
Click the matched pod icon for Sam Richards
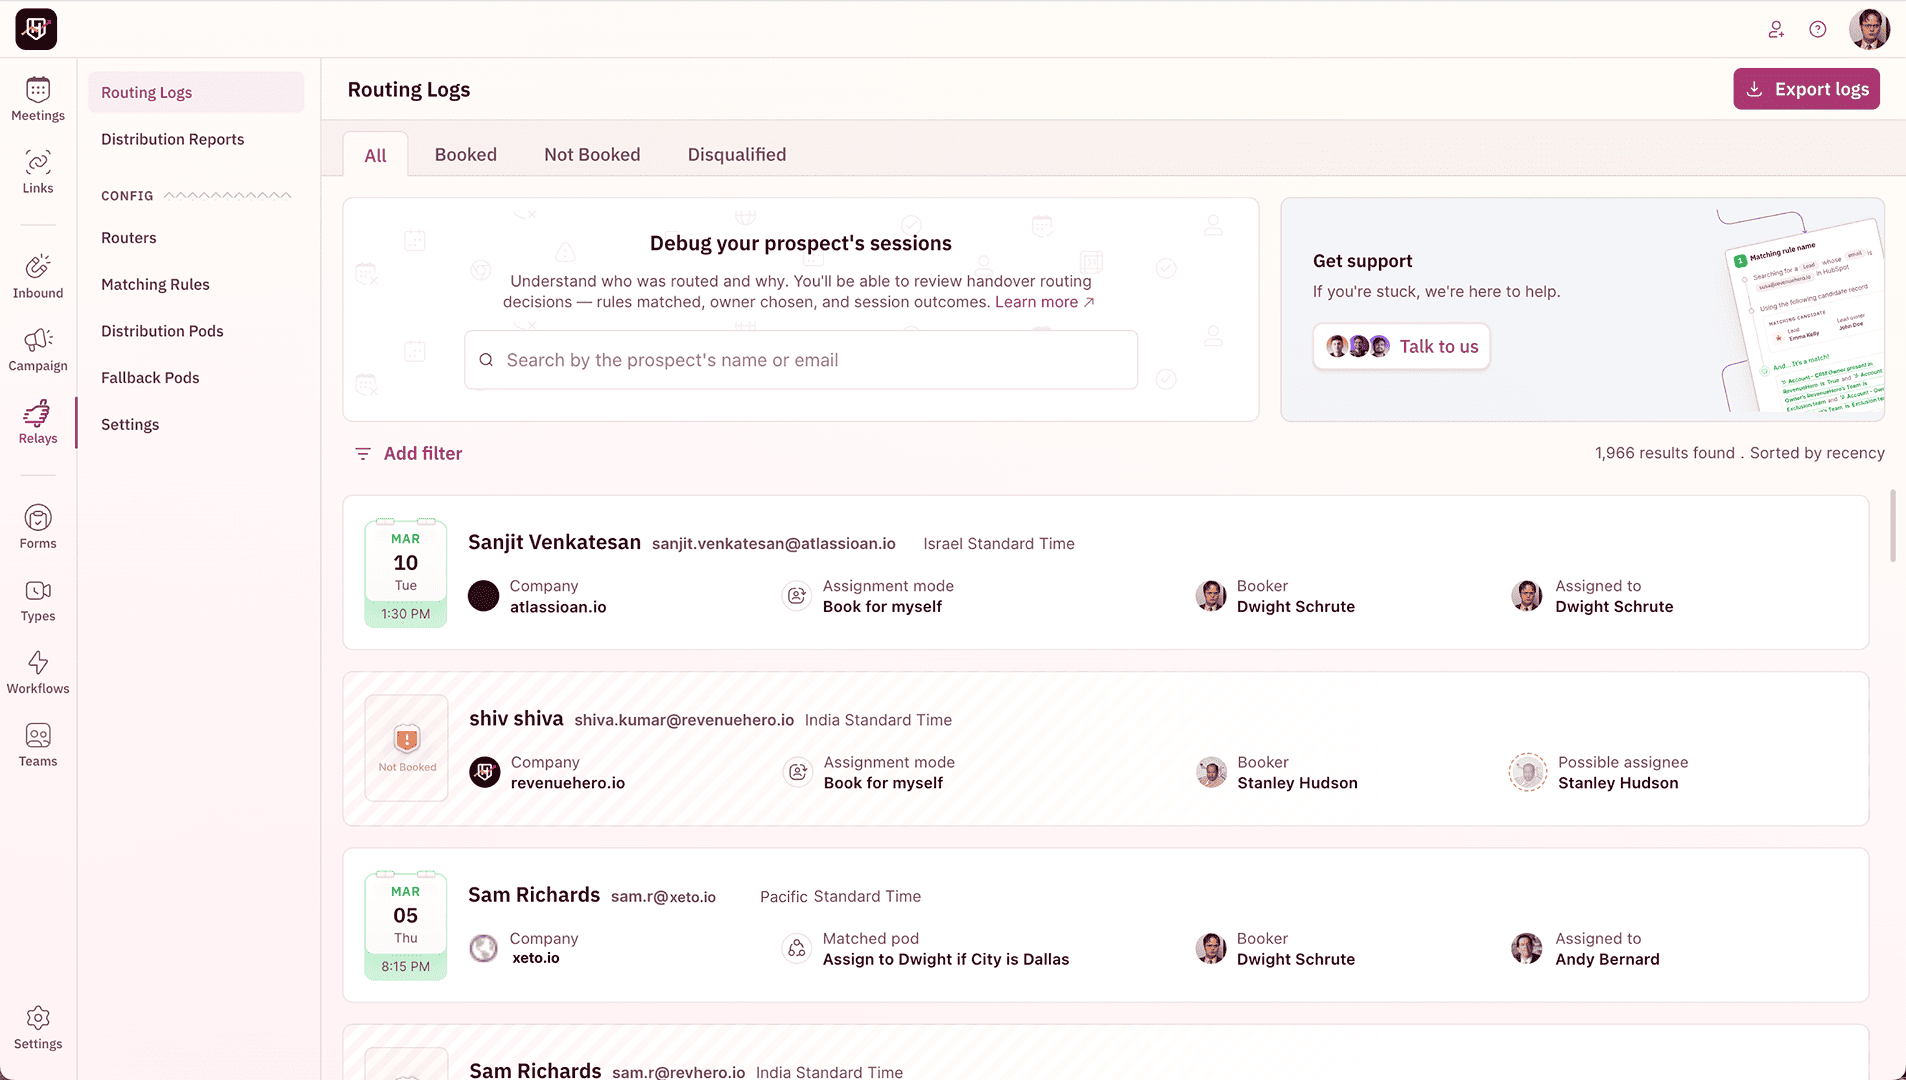[796, 948]
